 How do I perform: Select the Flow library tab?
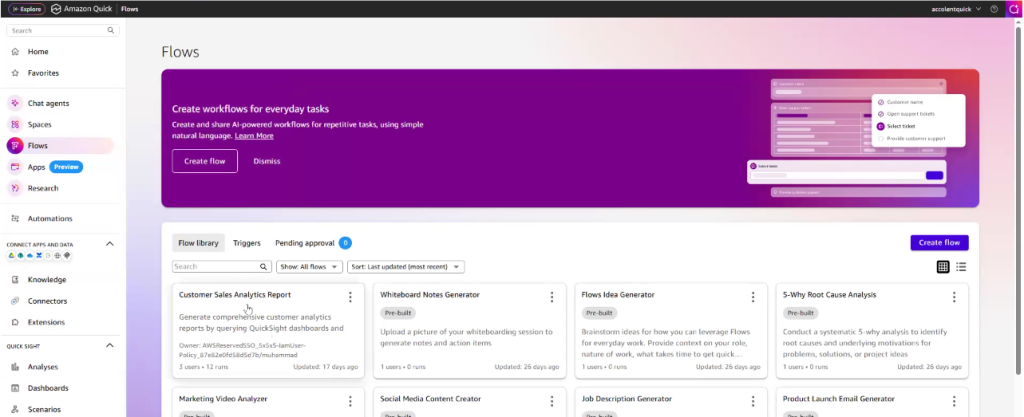pos(199,243)
